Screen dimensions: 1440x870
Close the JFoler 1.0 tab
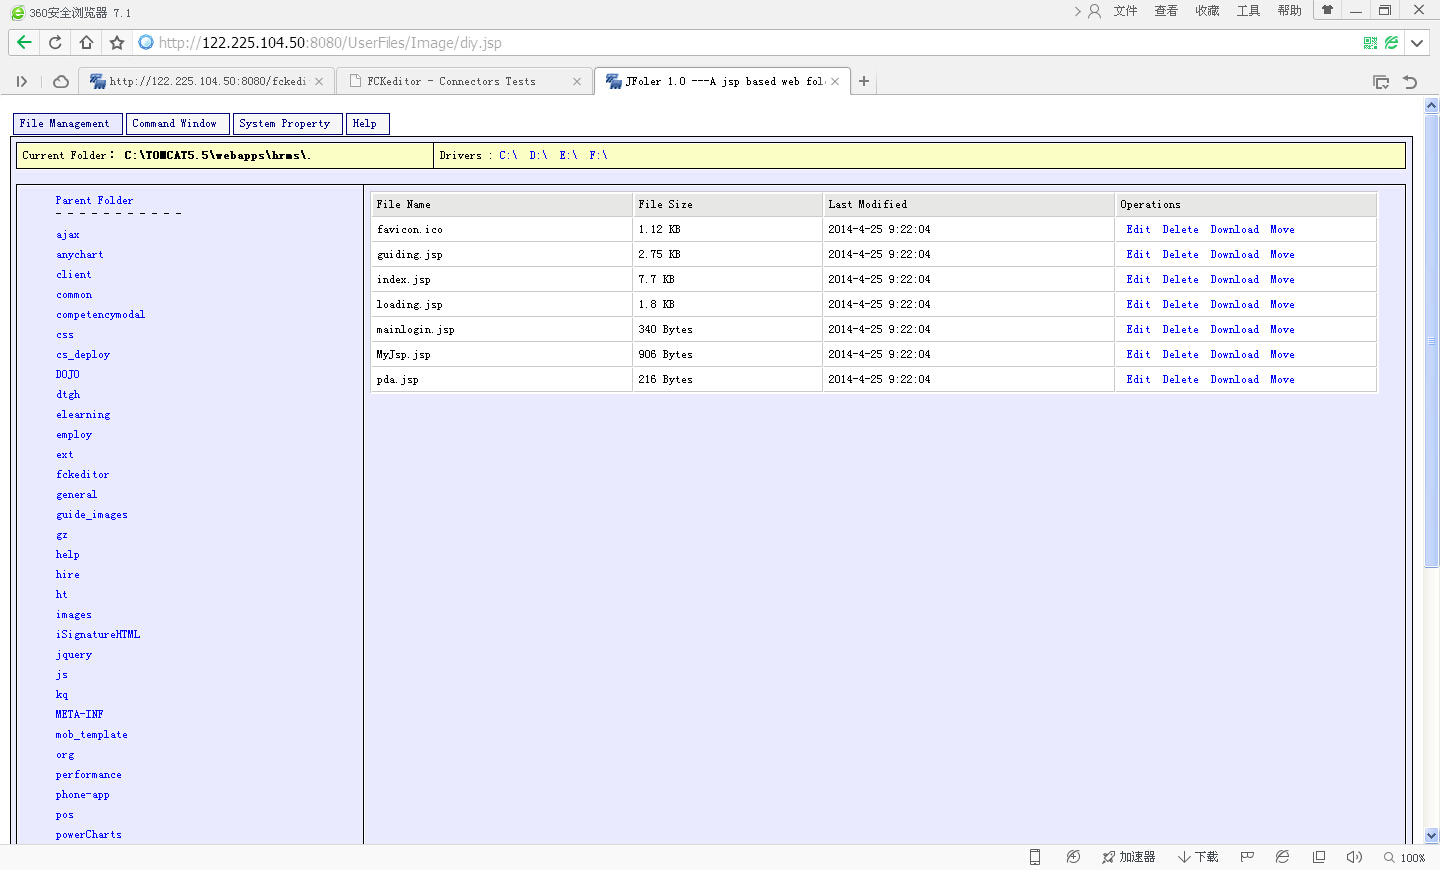click(x=835, y=82)
